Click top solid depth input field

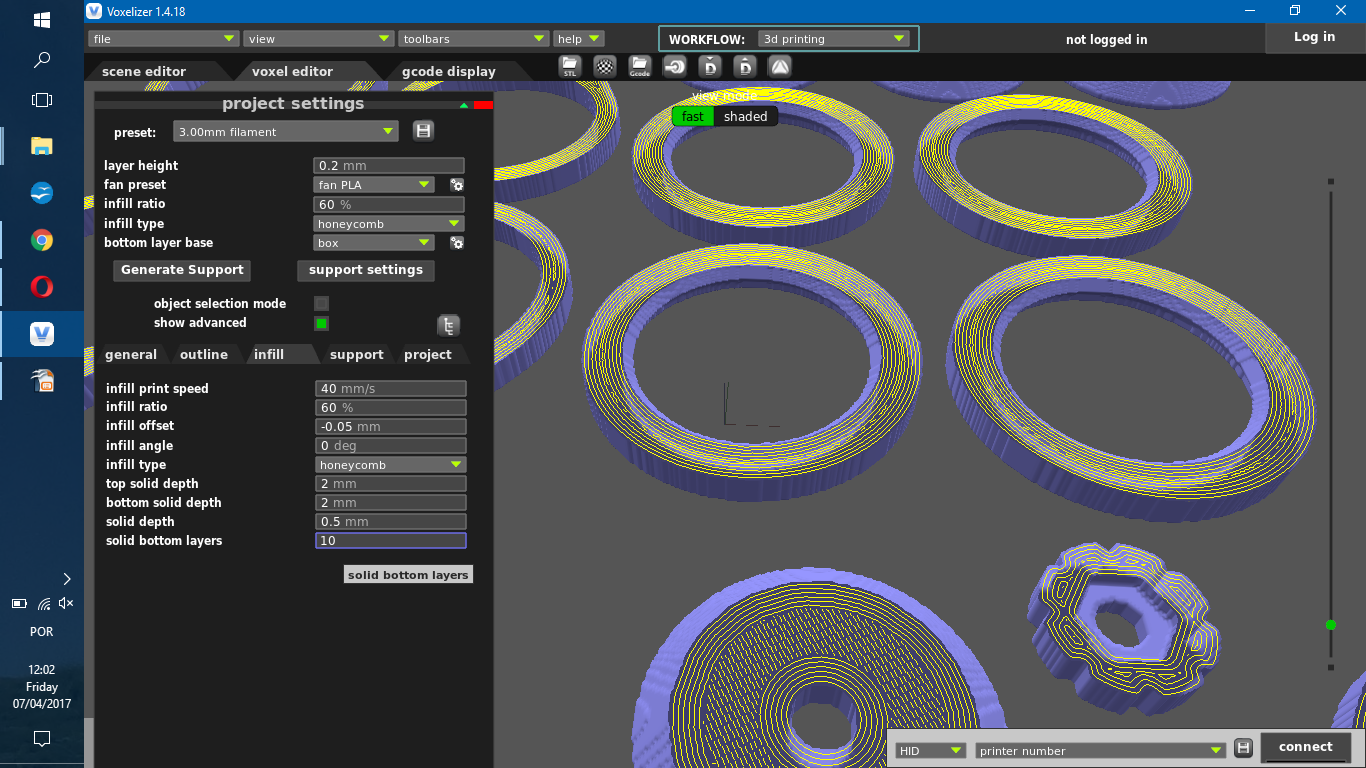[391, 484]
